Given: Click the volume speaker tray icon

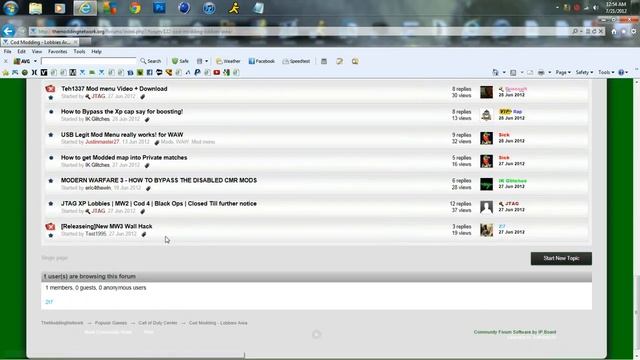Looking at the screenshot, I should tap(596, 8).
